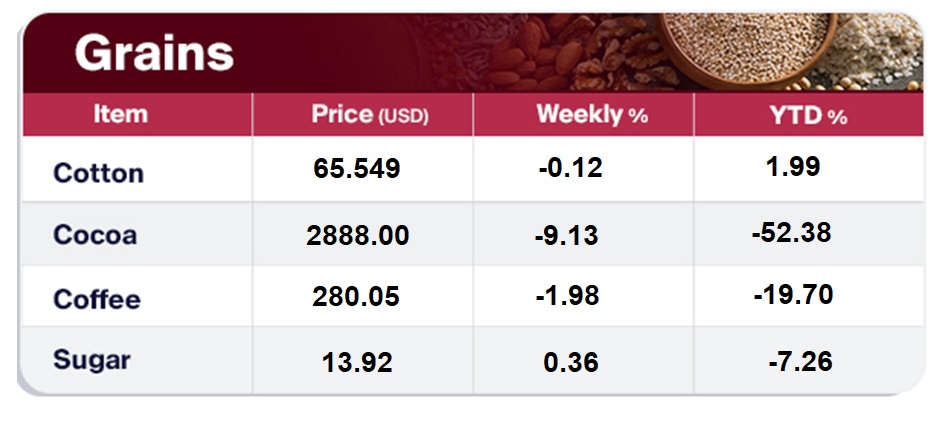
Task: Choose the Sugar row name
Action: (x=92, y=359)
